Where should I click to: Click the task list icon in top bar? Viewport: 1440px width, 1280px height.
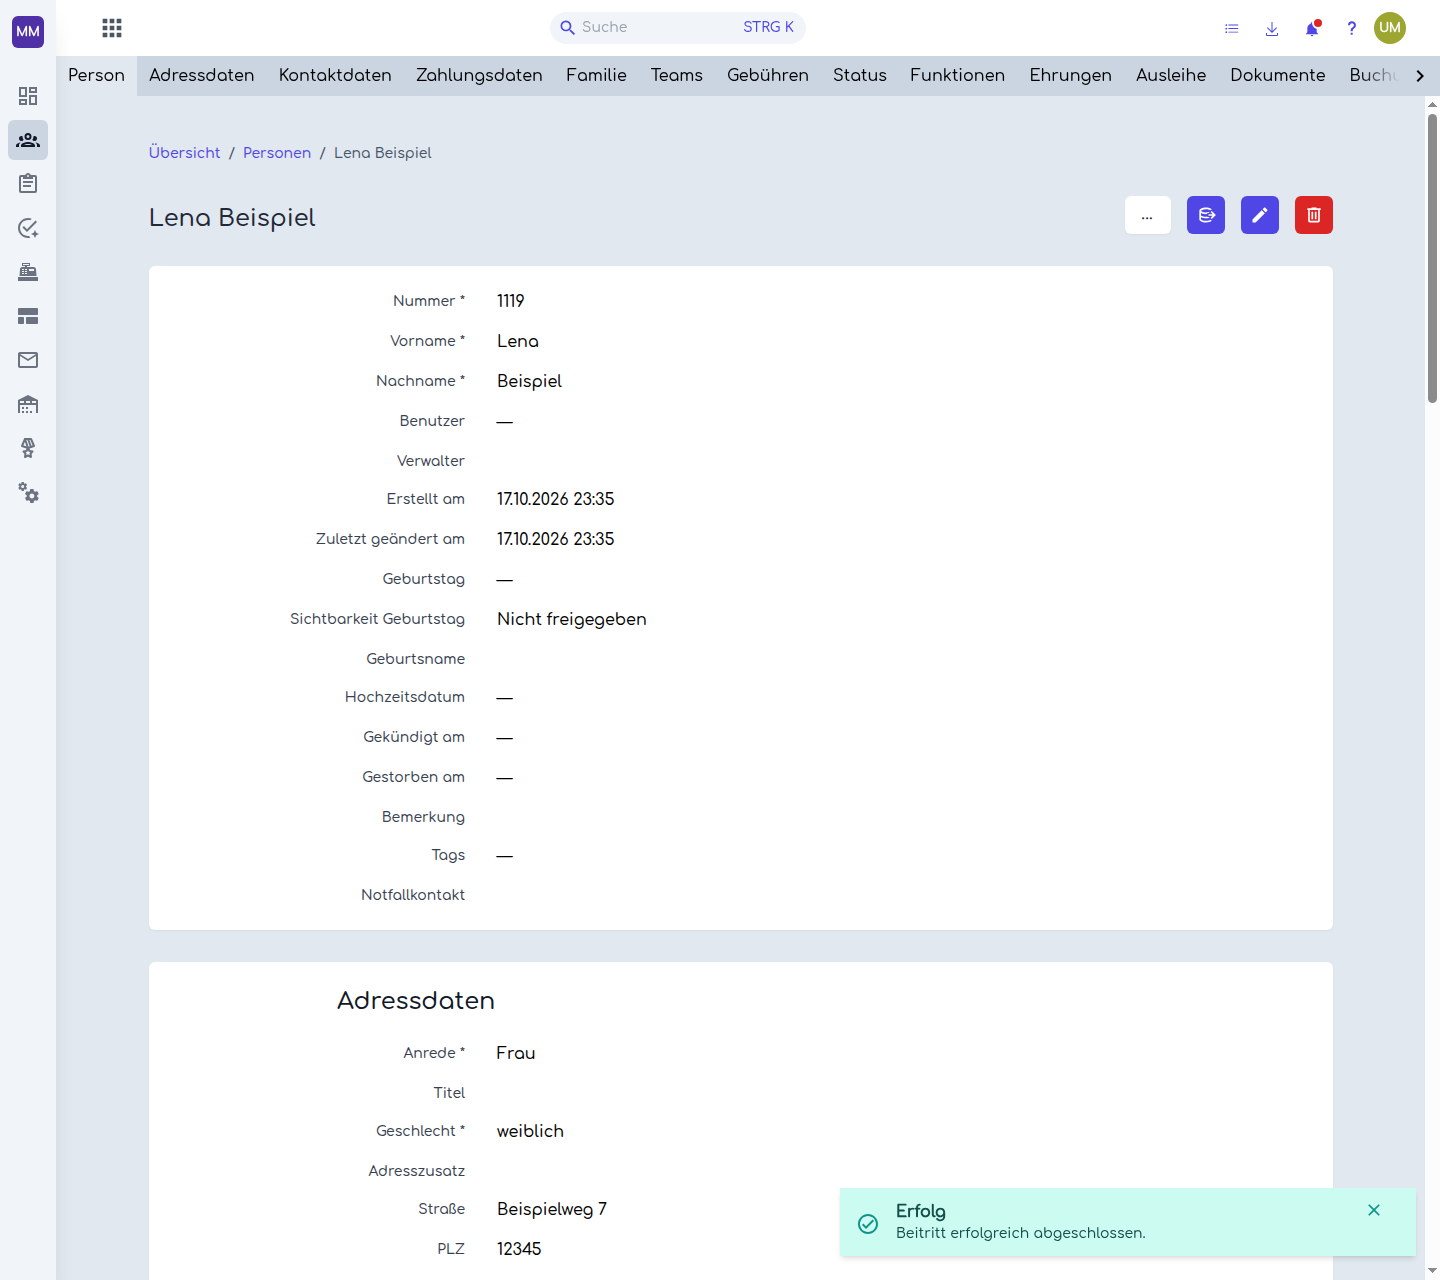1232,29
